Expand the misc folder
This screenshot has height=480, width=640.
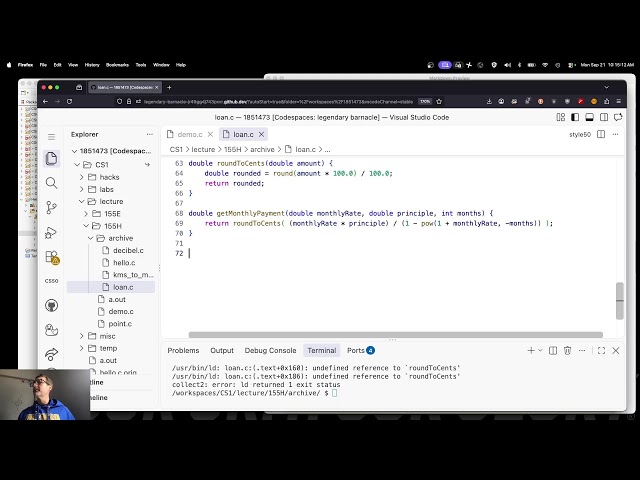click(x=82, y=336)
